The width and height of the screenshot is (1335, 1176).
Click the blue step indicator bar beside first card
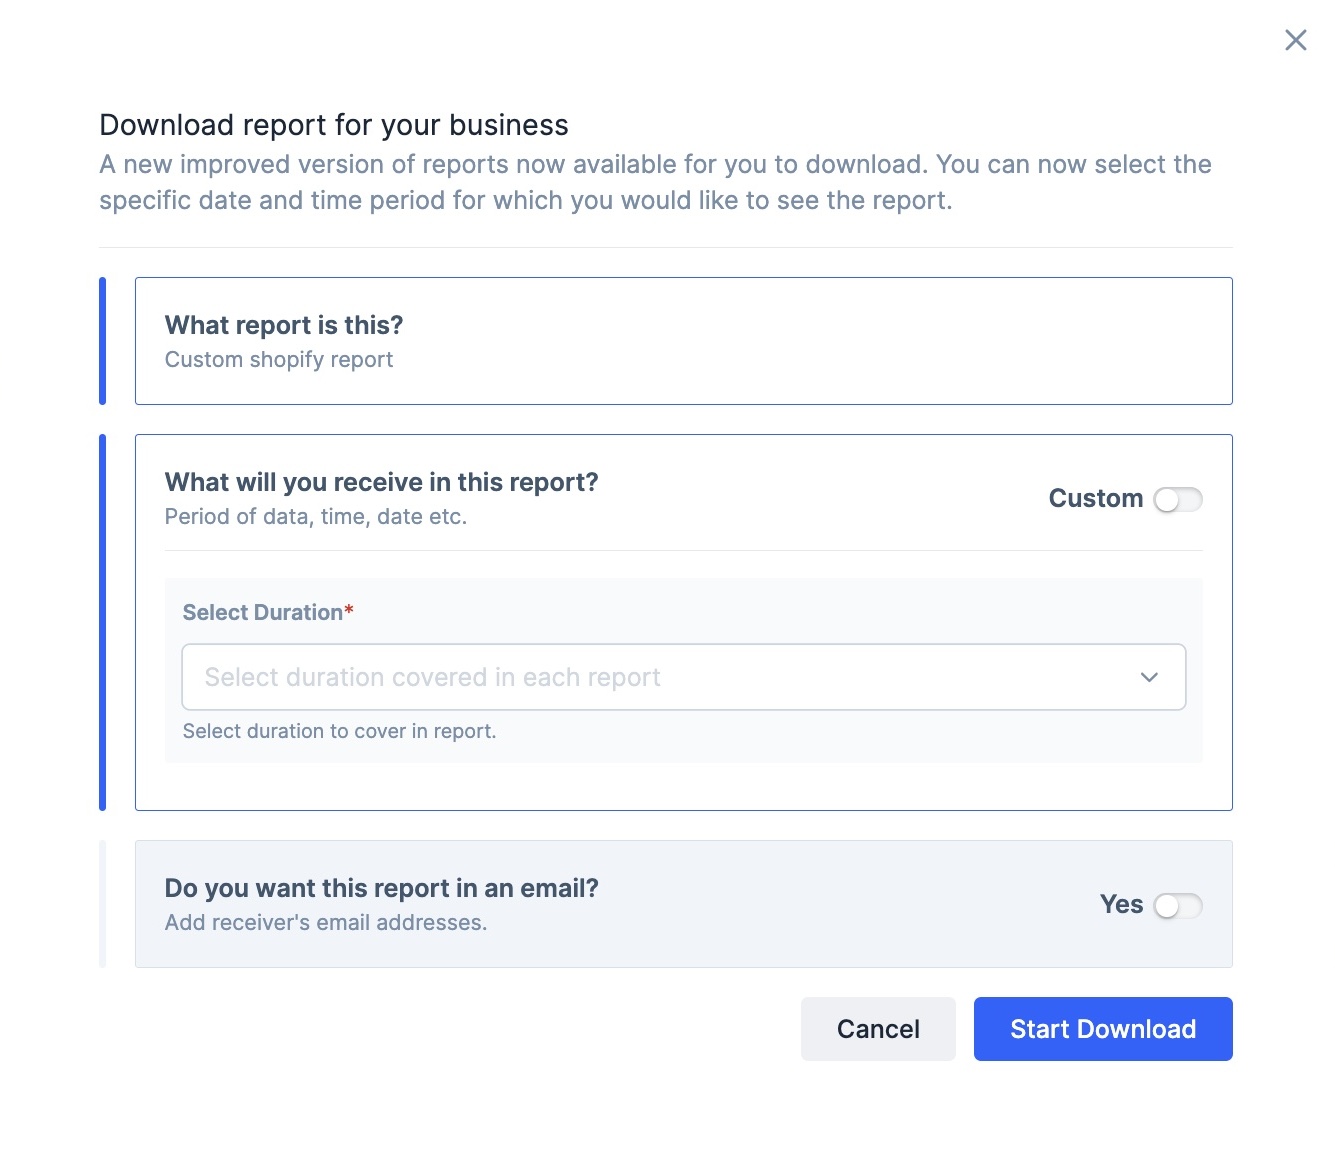point(102,341)
